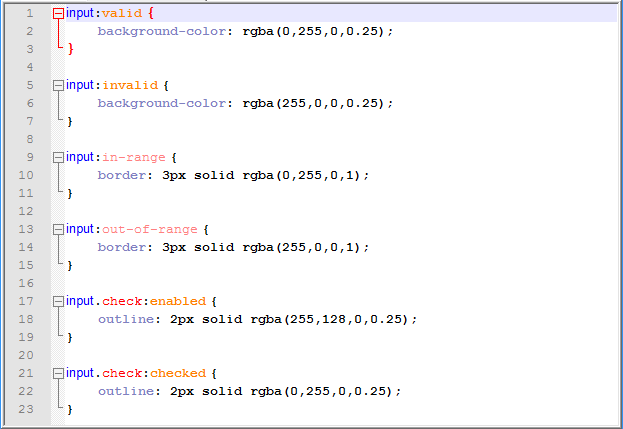Image resolution: width=623 pixels, height=429 pixels.
Task: Select line number 12 in the gutter
Action: tap(26, 211)
